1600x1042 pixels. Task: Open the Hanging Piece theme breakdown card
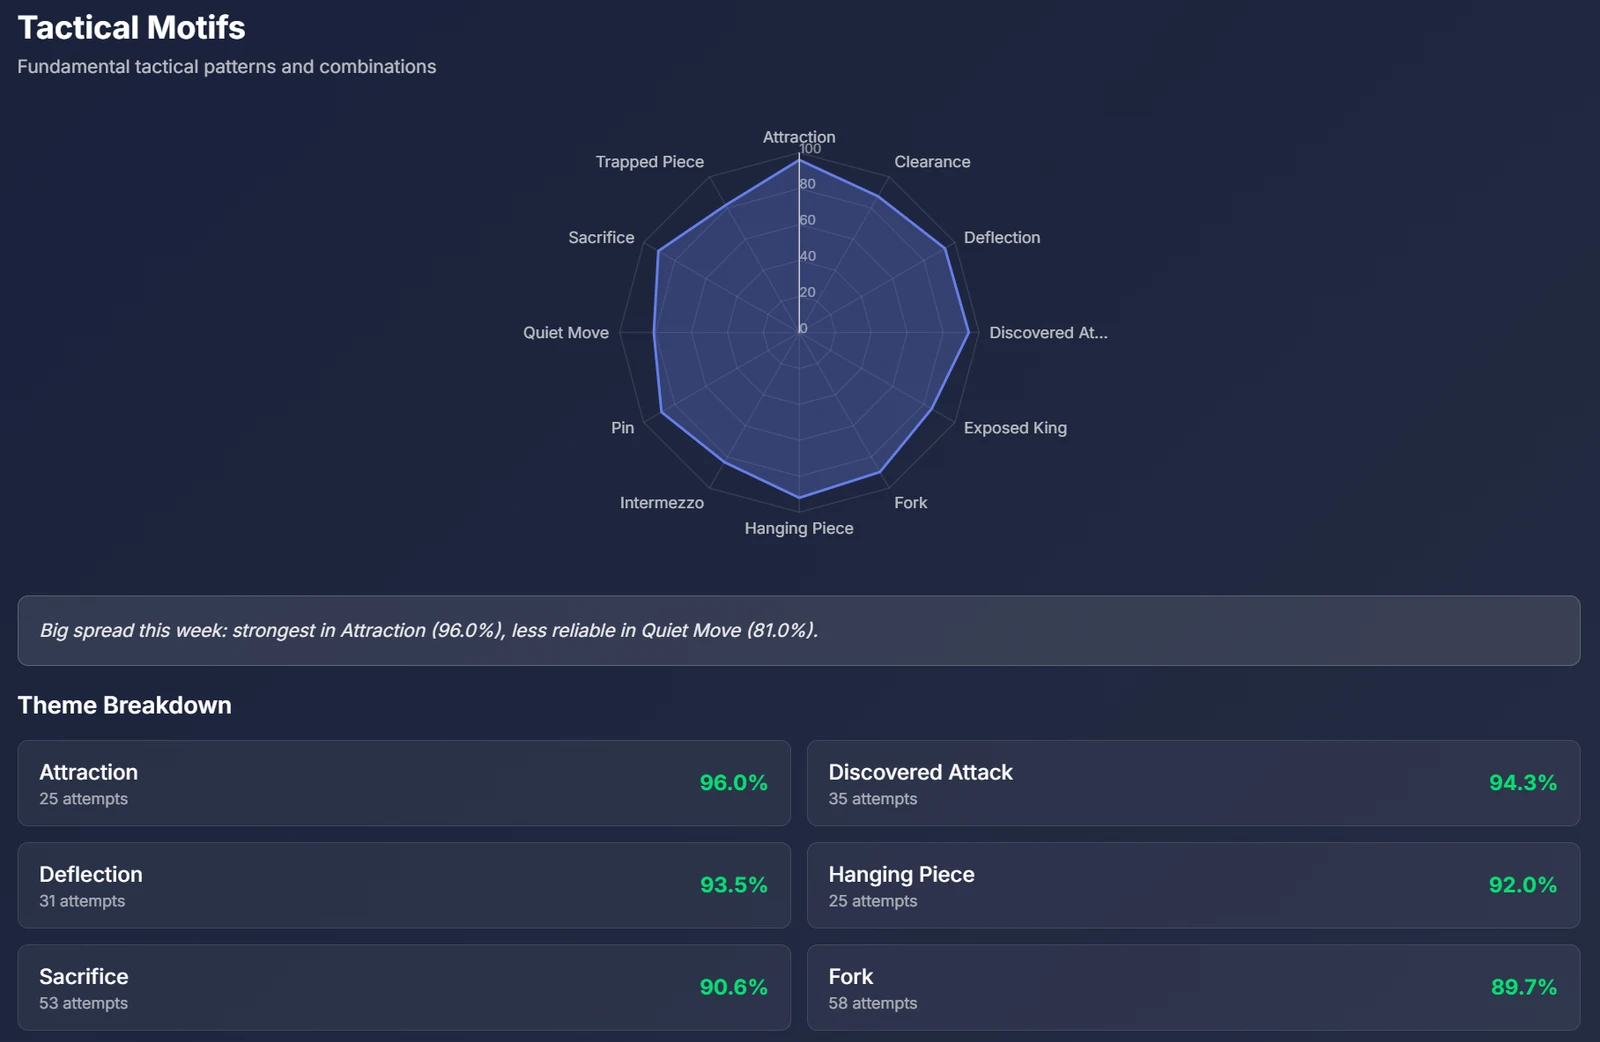point(1193,885)
